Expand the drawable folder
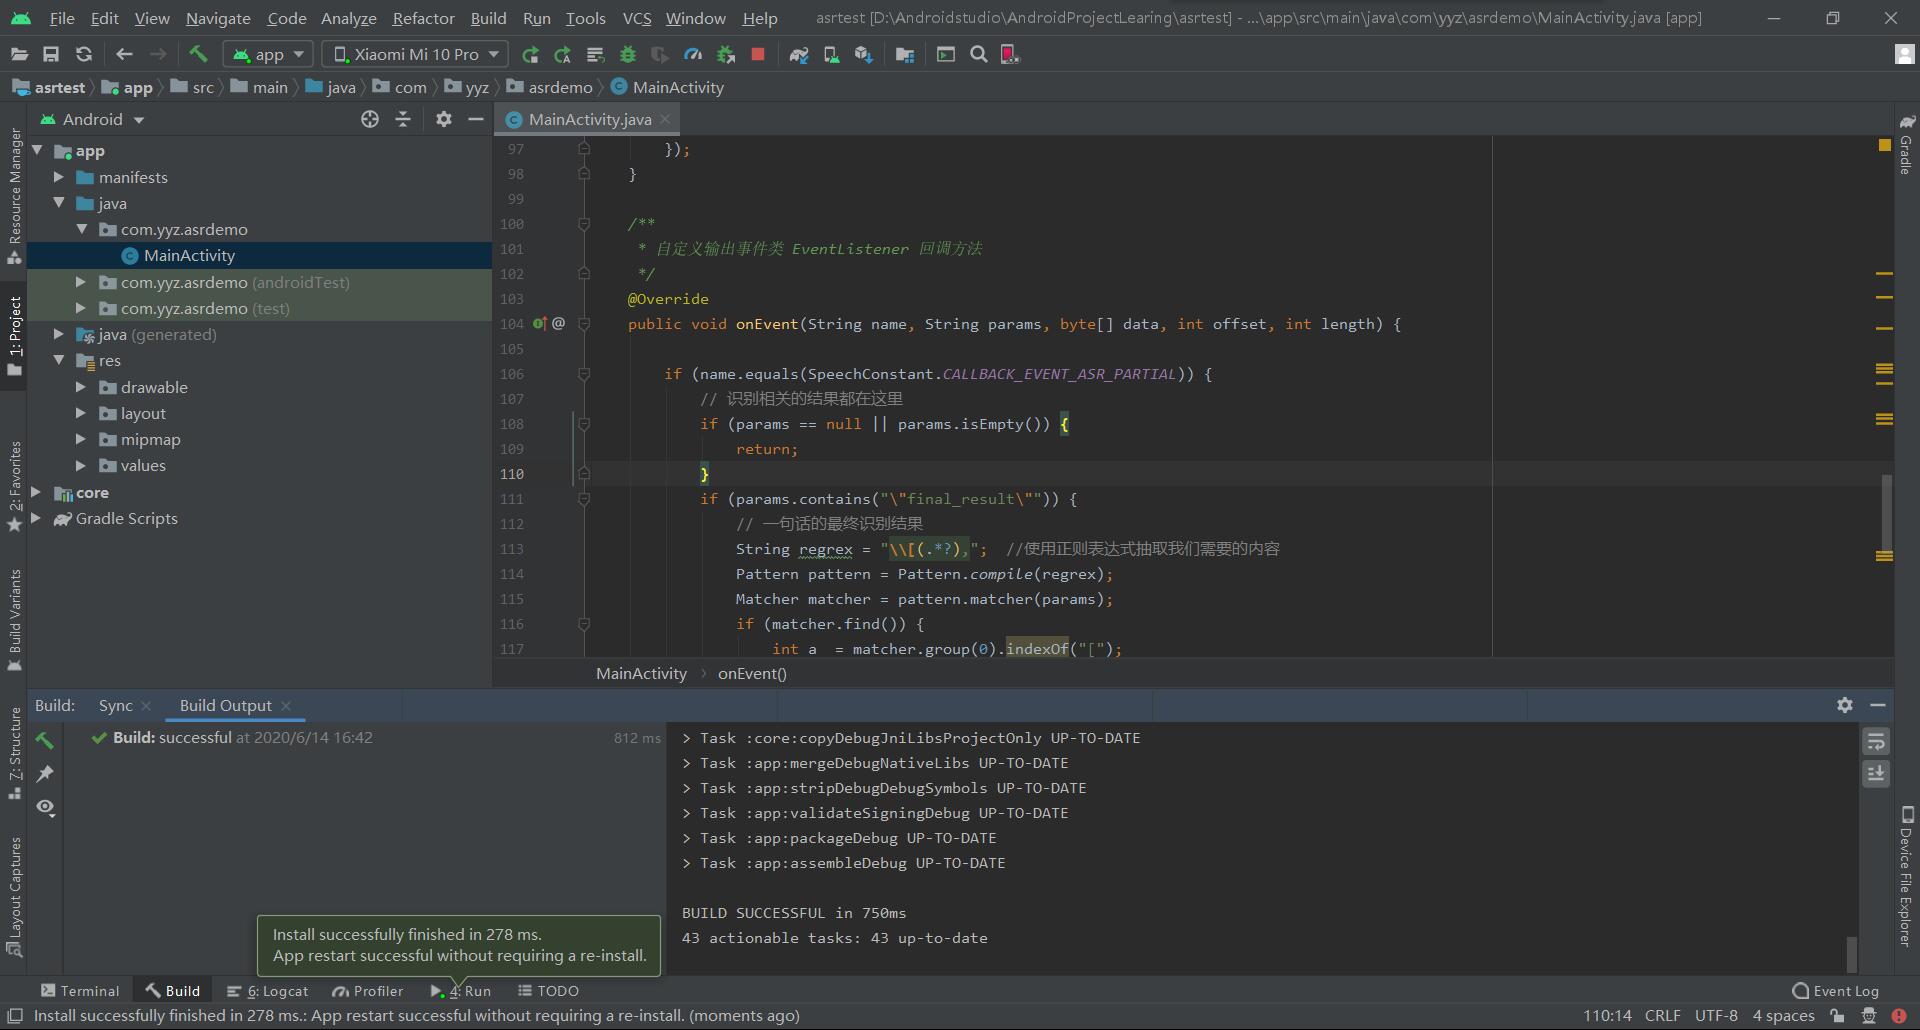The image size is (1920, 1030). point(81,387)
